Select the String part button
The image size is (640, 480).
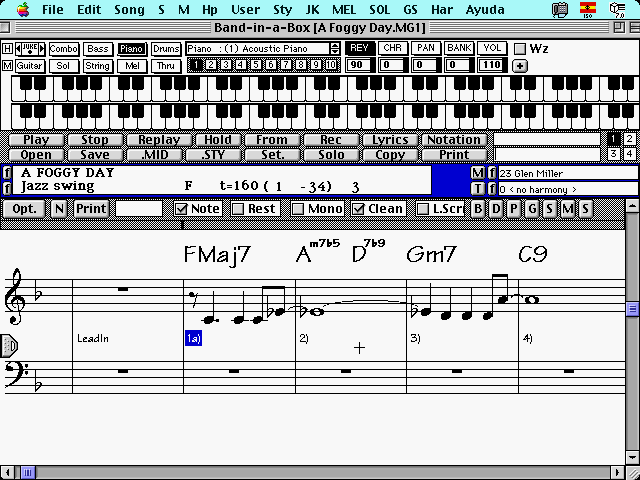coord(97,66)
